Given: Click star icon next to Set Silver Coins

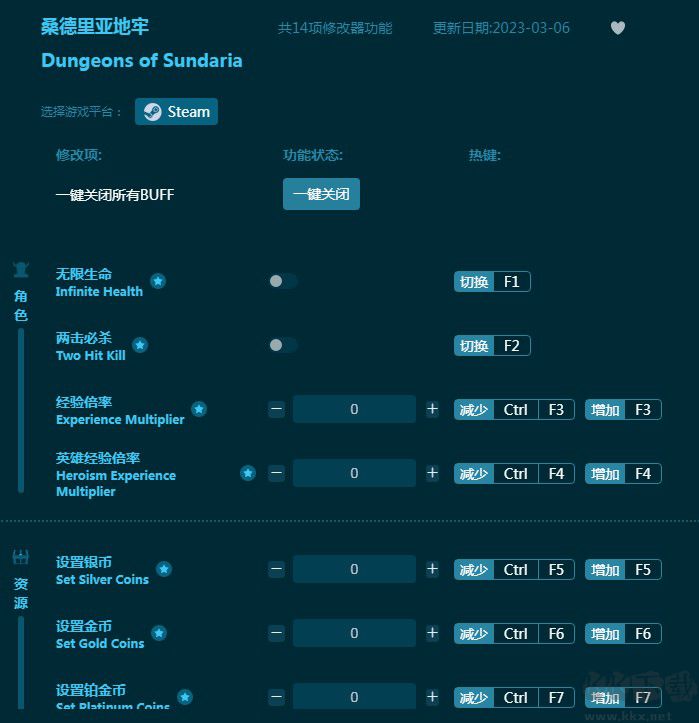Looking at the screenshot, I should (x=164, y=569).
